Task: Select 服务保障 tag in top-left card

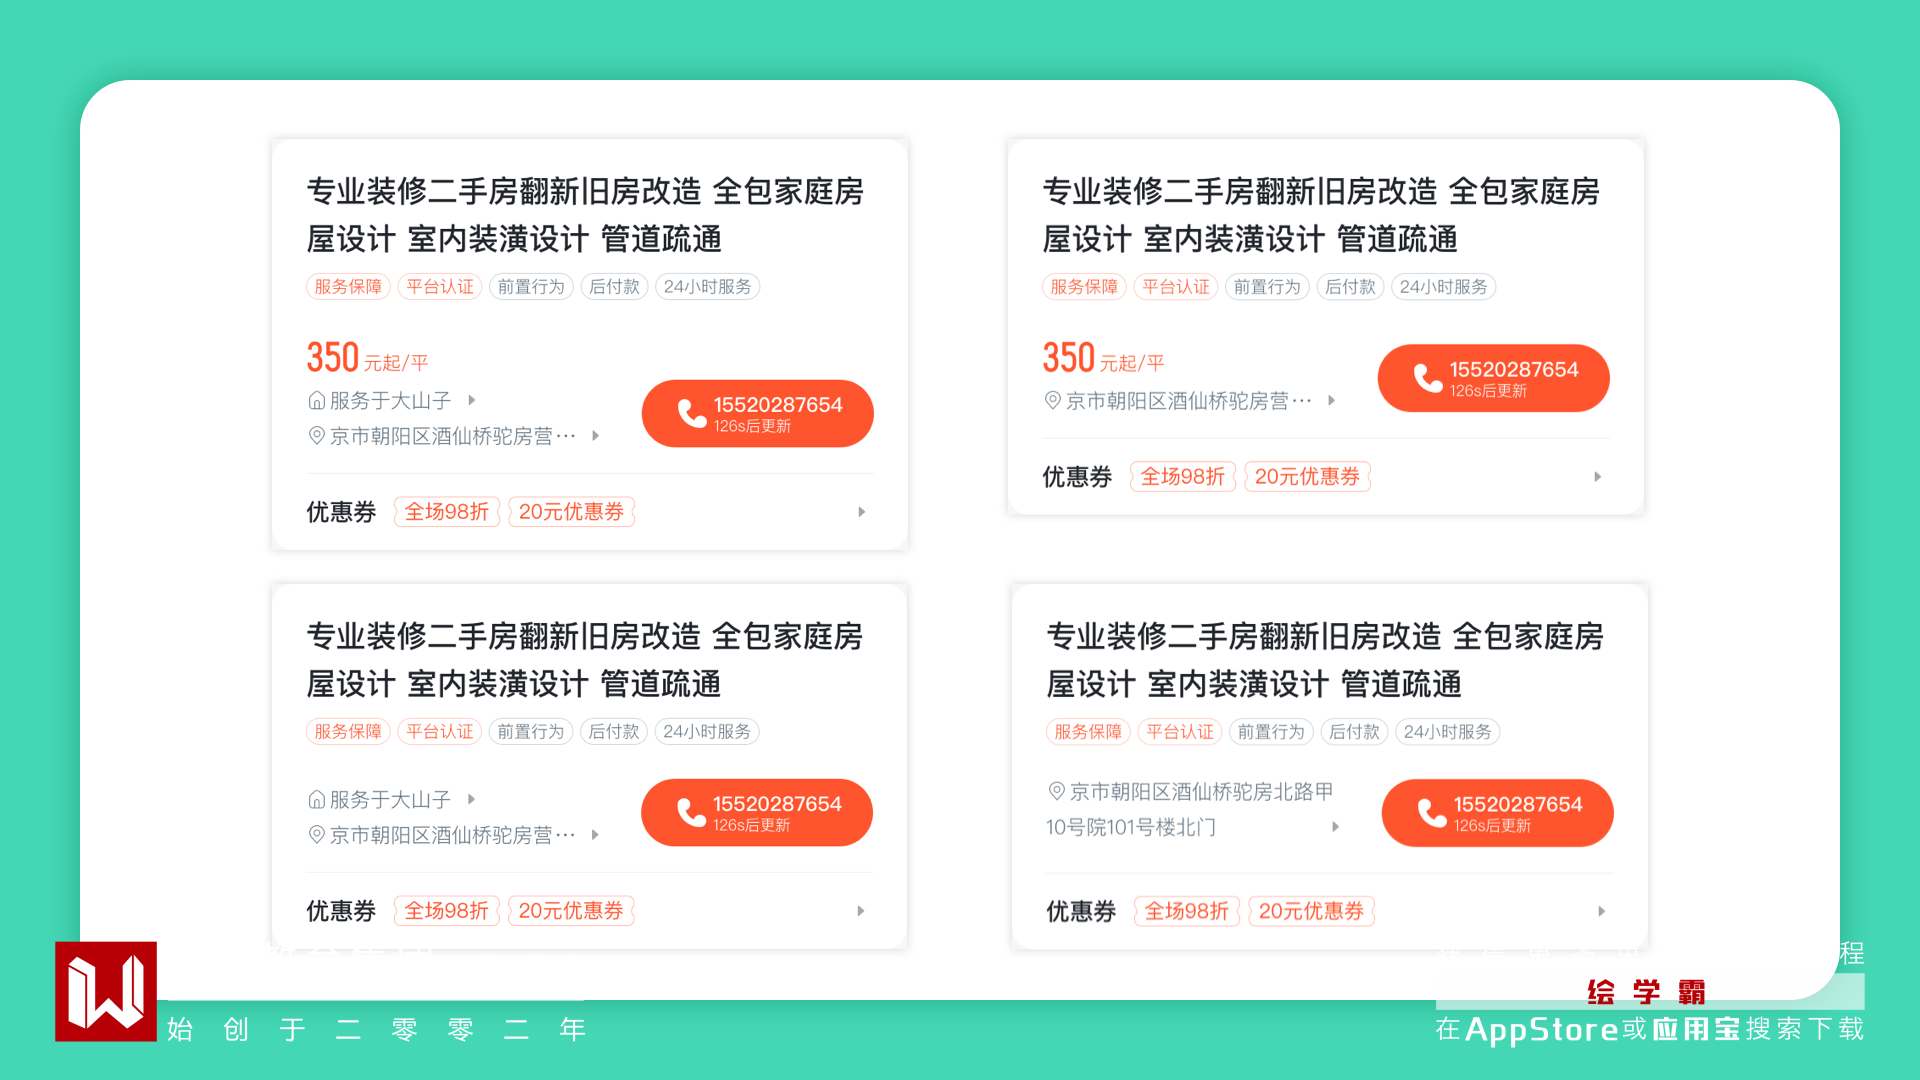Action: click(x=348, y=287)
